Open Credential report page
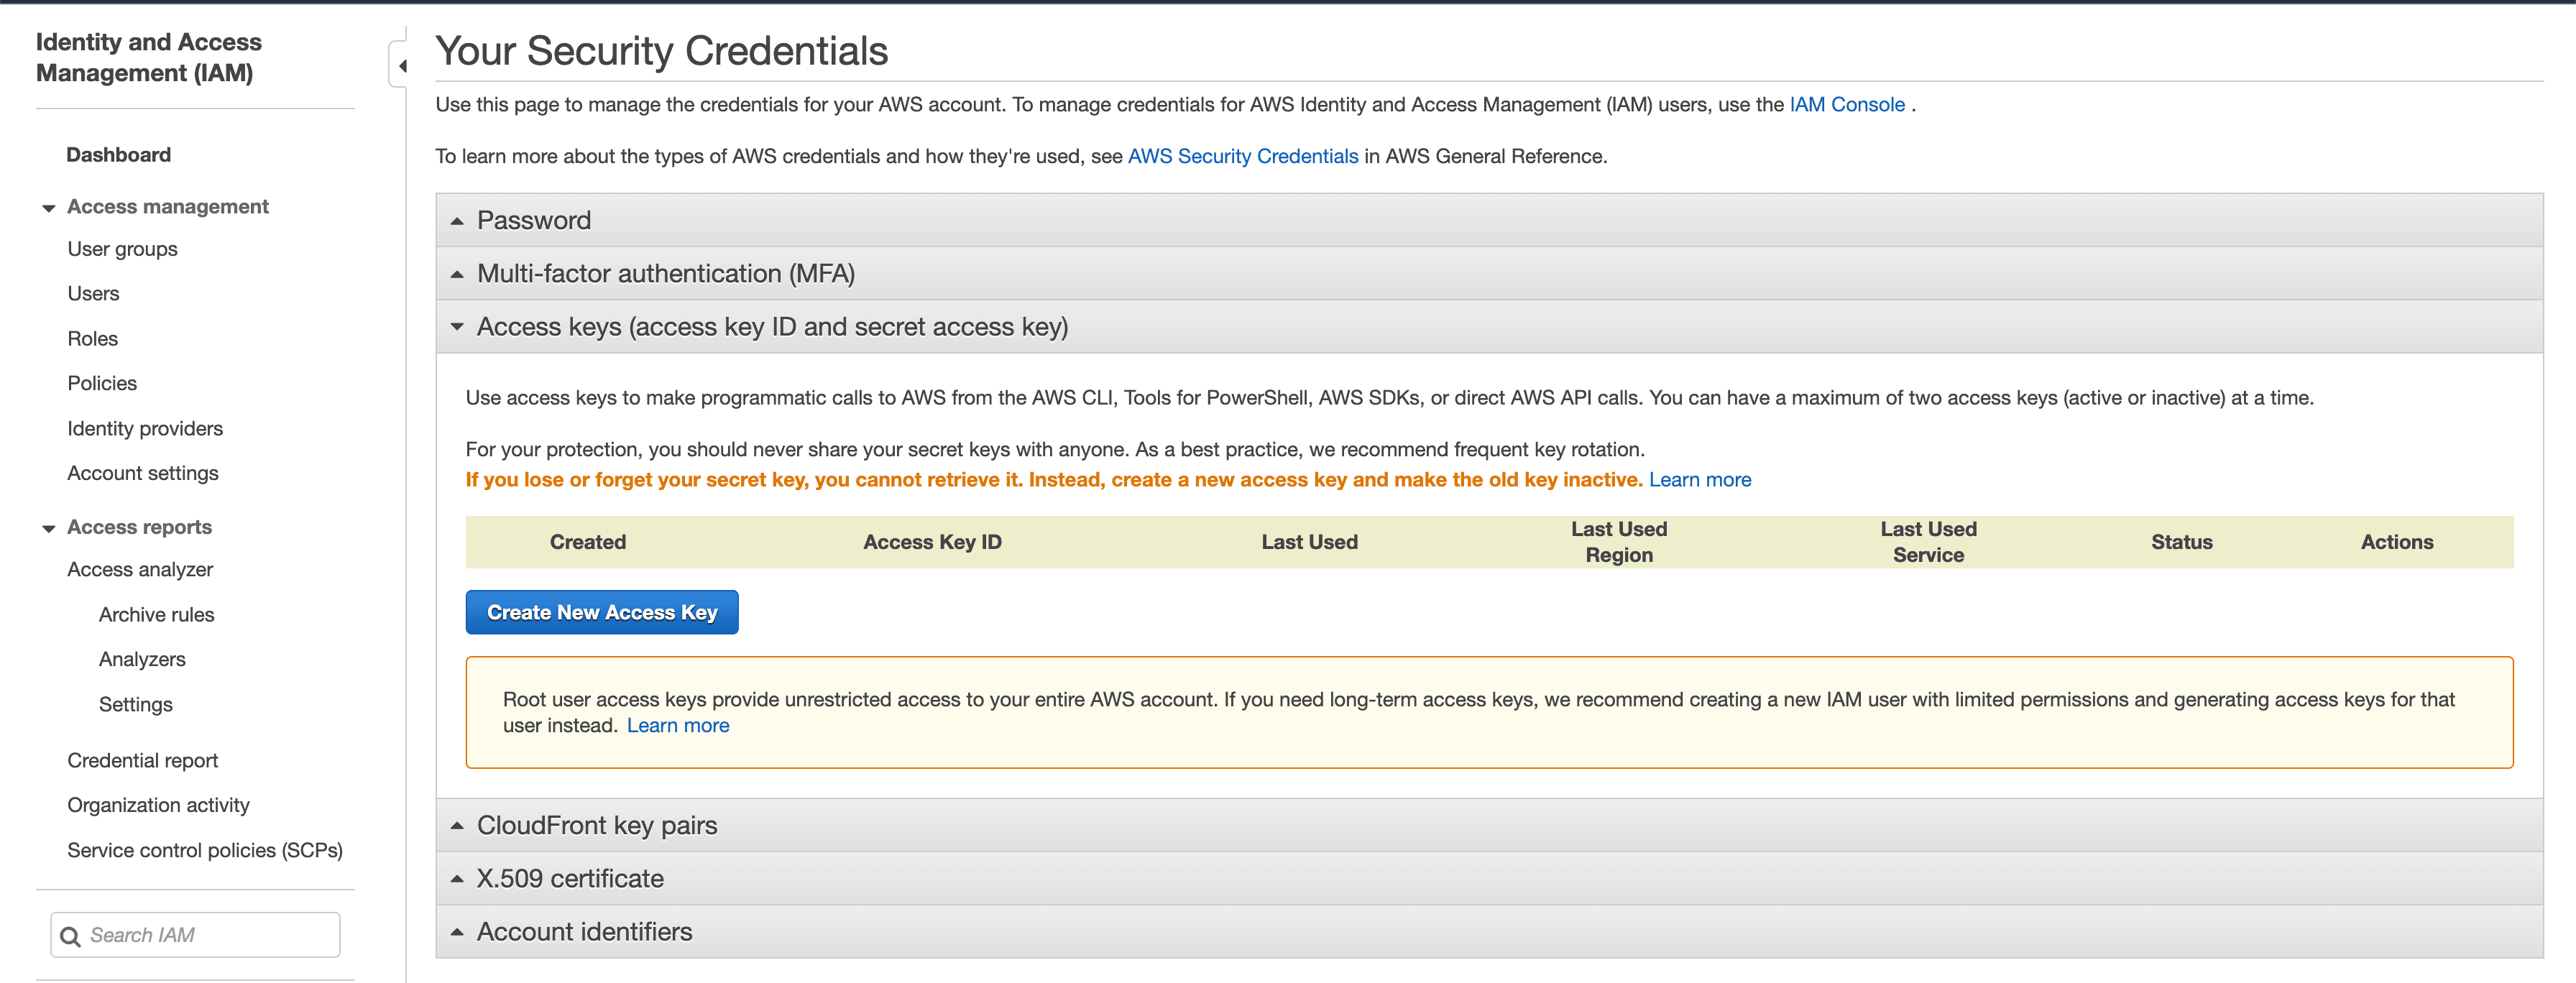Screen dimensions: 2576x983 [x=142, y=760]
